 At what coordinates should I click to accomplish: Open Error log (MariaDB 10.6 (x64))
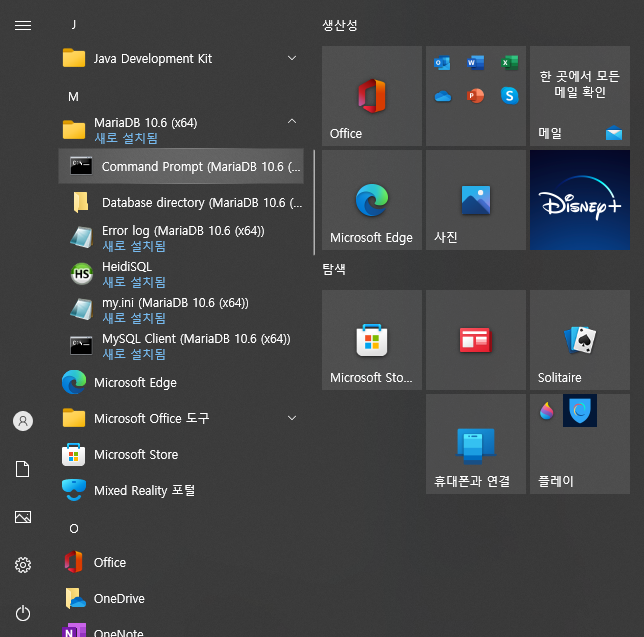tap(181, 238)
